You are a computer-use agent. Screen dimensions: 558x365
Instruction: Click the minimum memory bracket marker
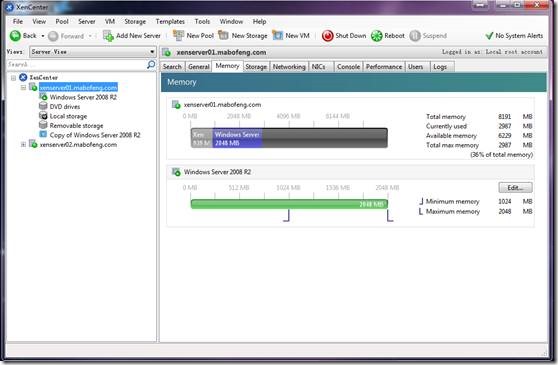pos(287,216)
